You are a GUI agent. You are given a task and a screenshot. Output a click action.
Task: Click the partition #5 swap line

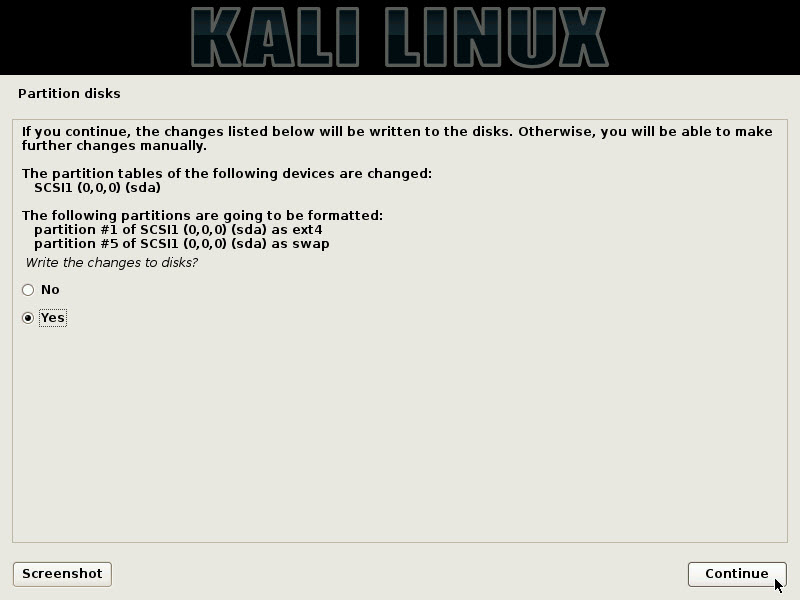click(x=182, y=244)
